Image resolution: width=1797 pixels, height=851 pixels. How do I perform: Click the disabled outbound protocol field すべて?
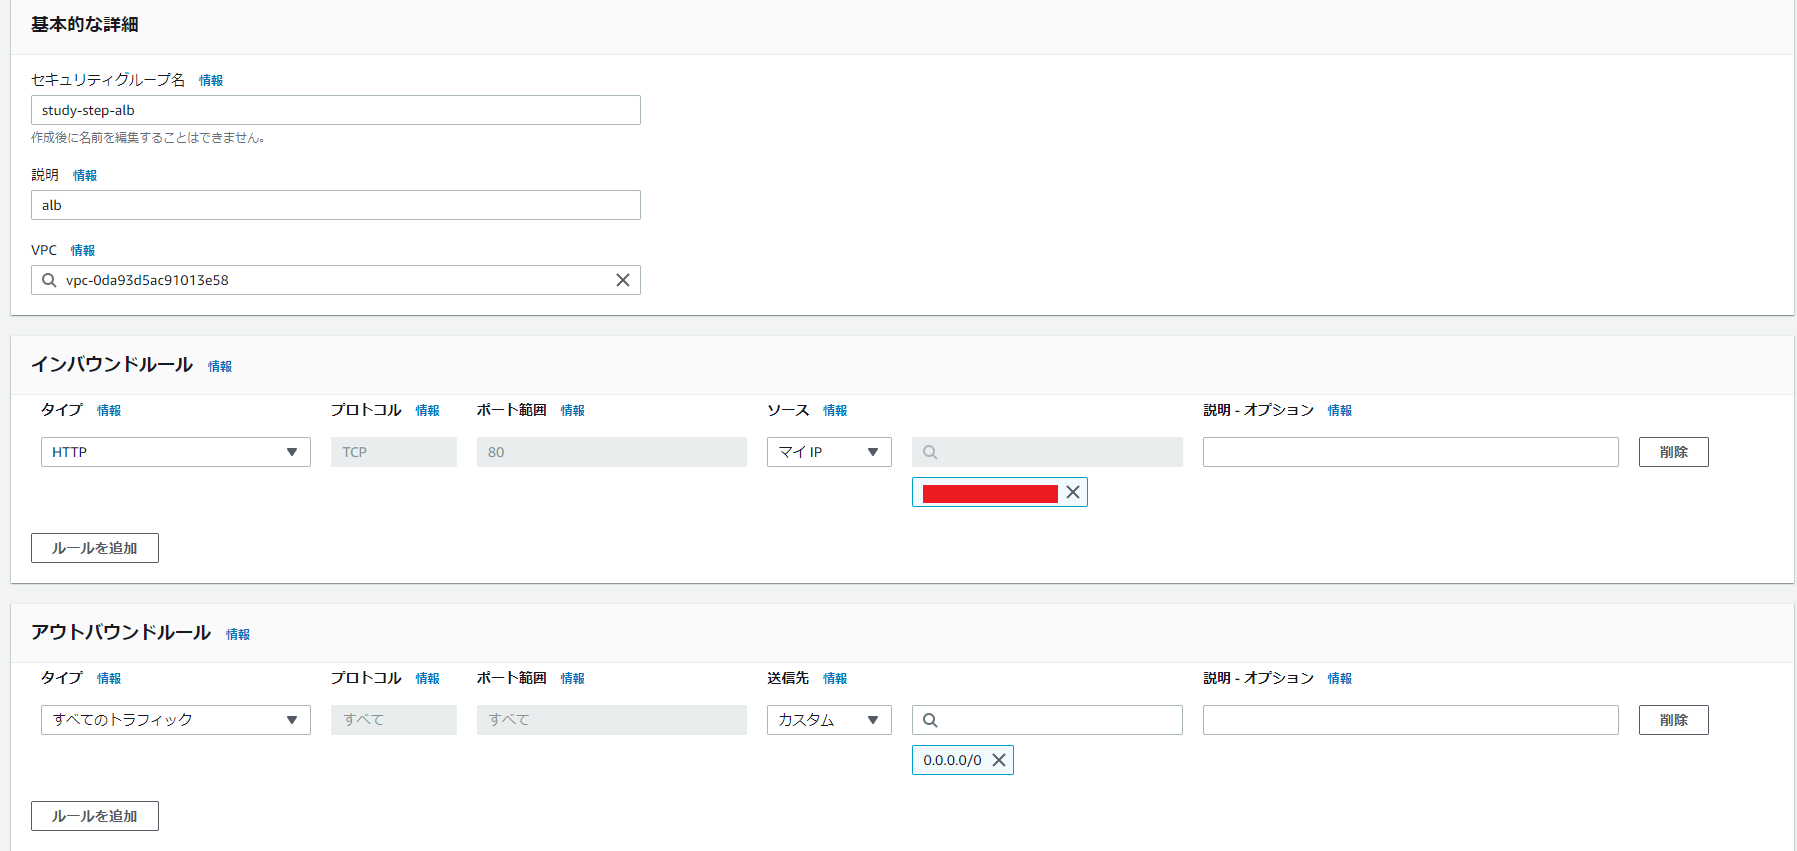(x=394, y=720)
